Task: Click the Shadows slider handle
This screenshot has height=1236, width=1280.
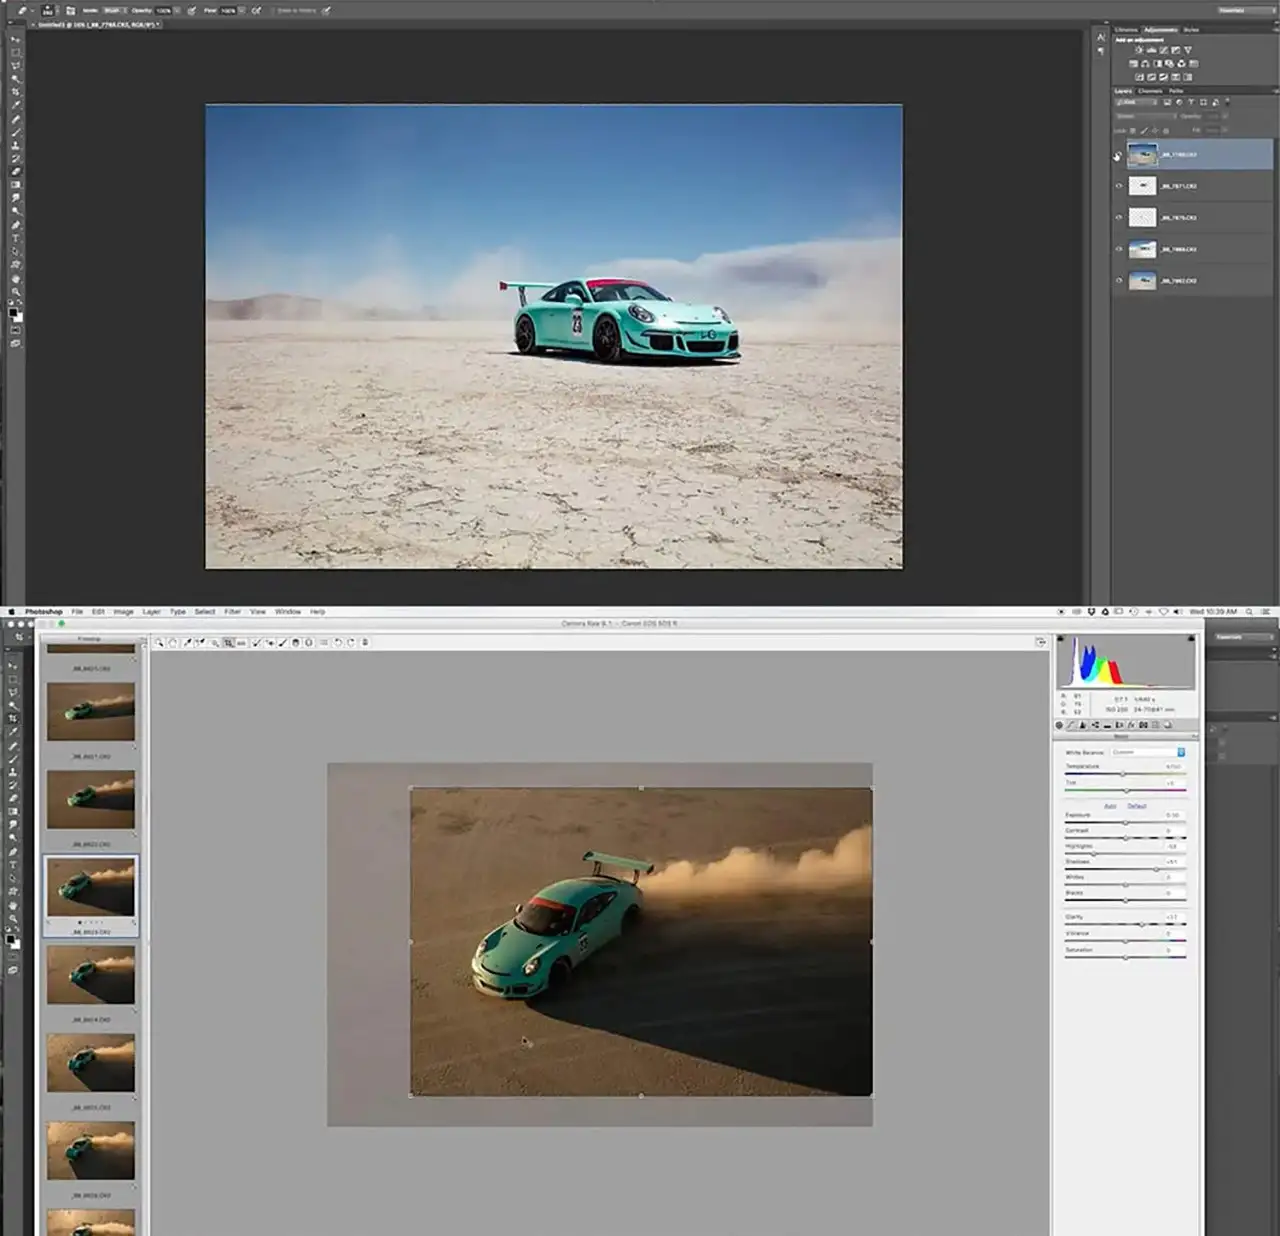Action: click(1156, 869)
